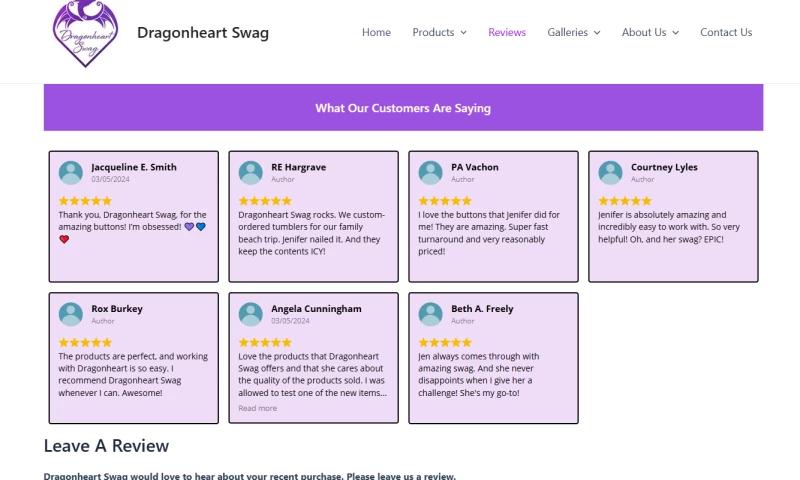Click Courtney Lyles's avatar icon
The image size is (800, 480).
pos(611,173)
